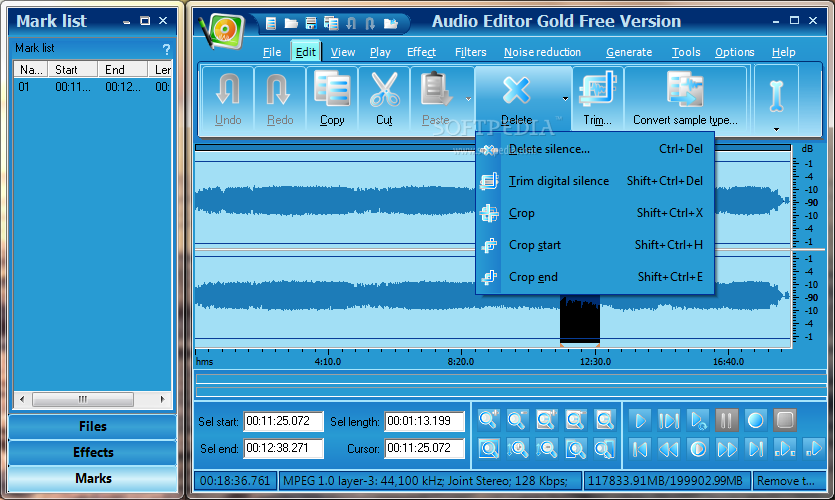835x500 pixels.
Task: Click the zoom out magnifier icon
Action: [518, 420]
